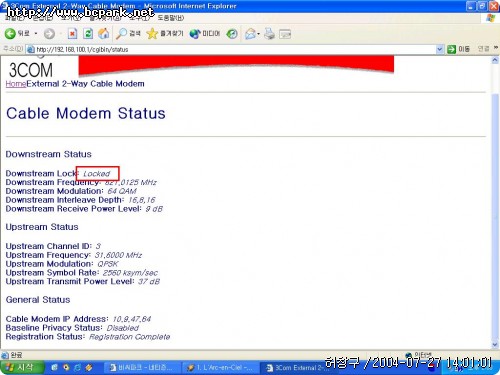Image resolution: width=500 pixels, height=375 pixels.
Task: Click the Internet zone indicator in status bar
Action: click(418, 355)
